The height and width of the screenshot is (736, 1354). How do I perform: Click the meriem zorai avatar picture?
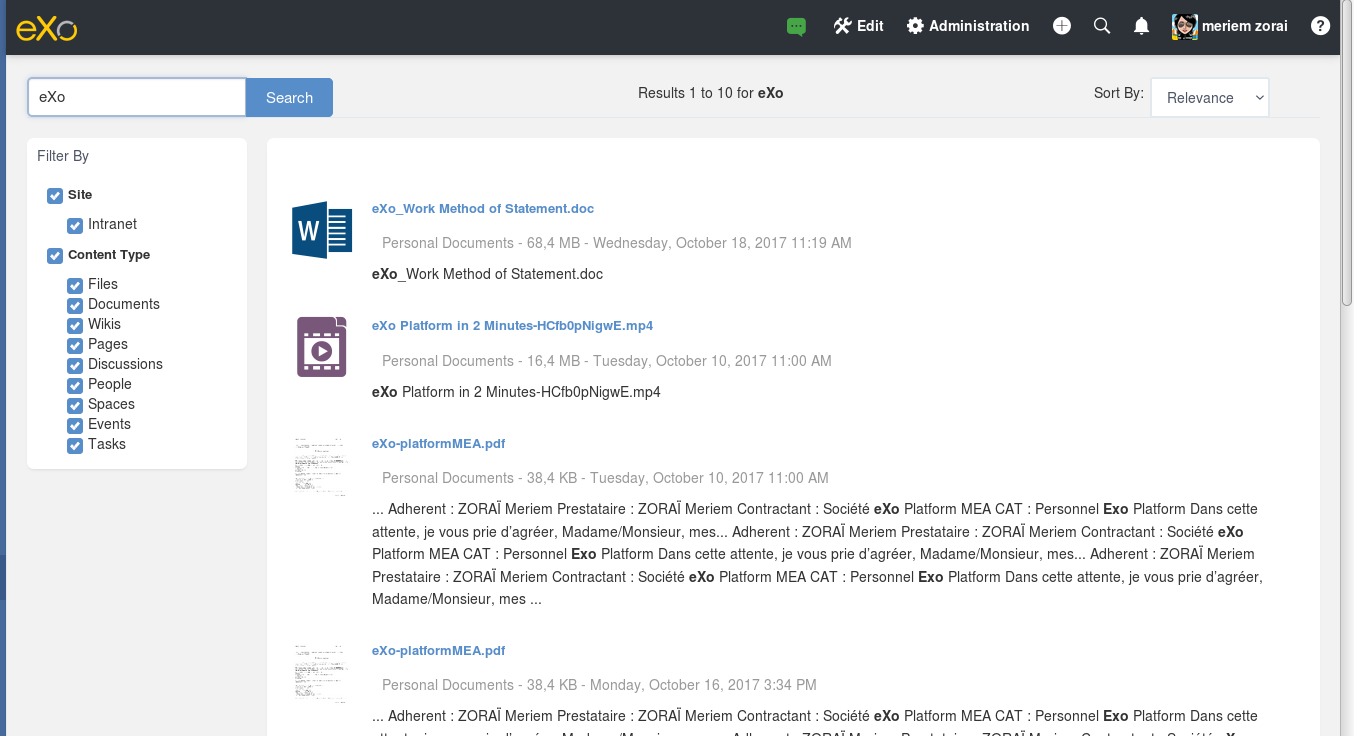point(1185,27)
